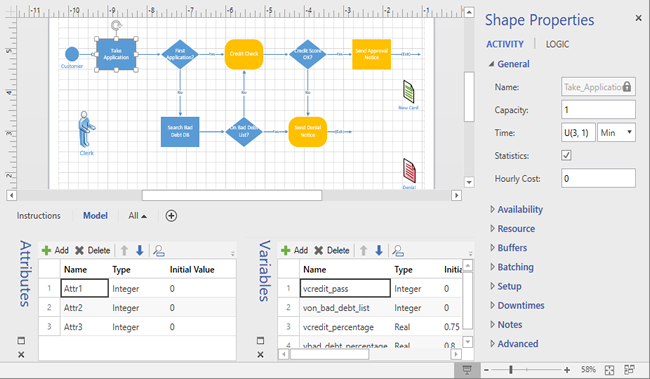The height and width of the screenshot is (379, 650).
Task: Click the zoom slider handle
Action: [511, 369]
